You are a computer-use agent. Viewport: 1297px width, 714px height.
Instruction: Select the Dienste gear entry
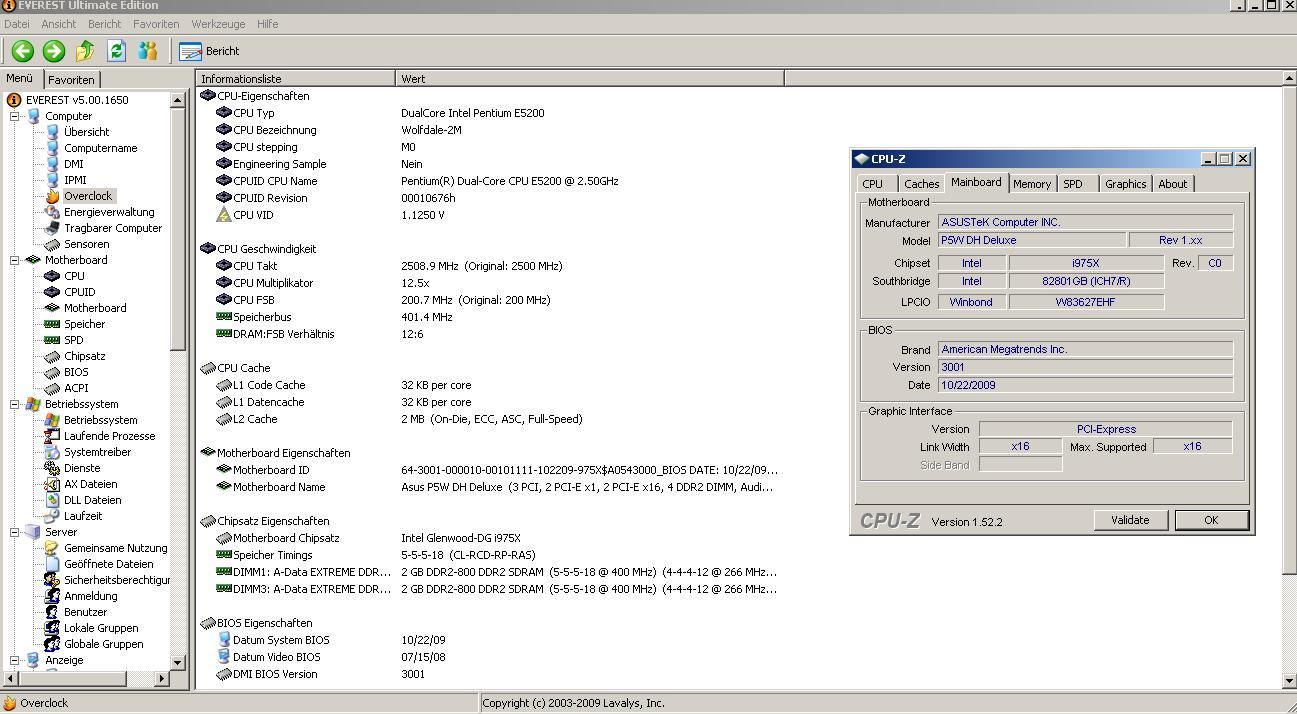pos(81,468)
